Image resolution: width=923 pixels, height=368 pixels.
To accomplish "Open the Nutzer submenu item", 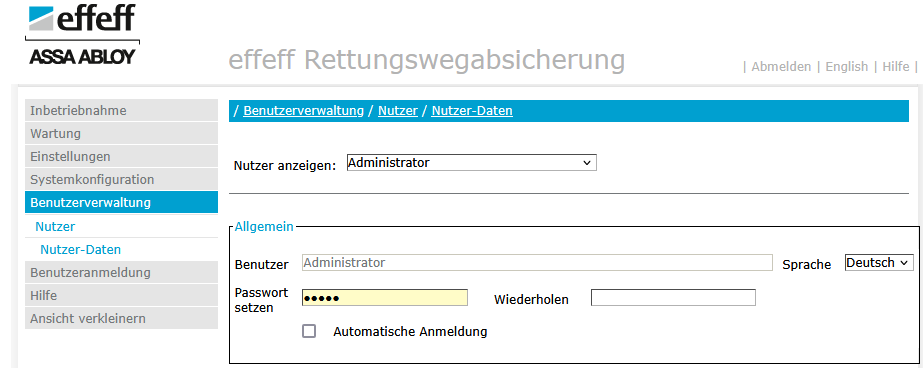I will 55,227.
